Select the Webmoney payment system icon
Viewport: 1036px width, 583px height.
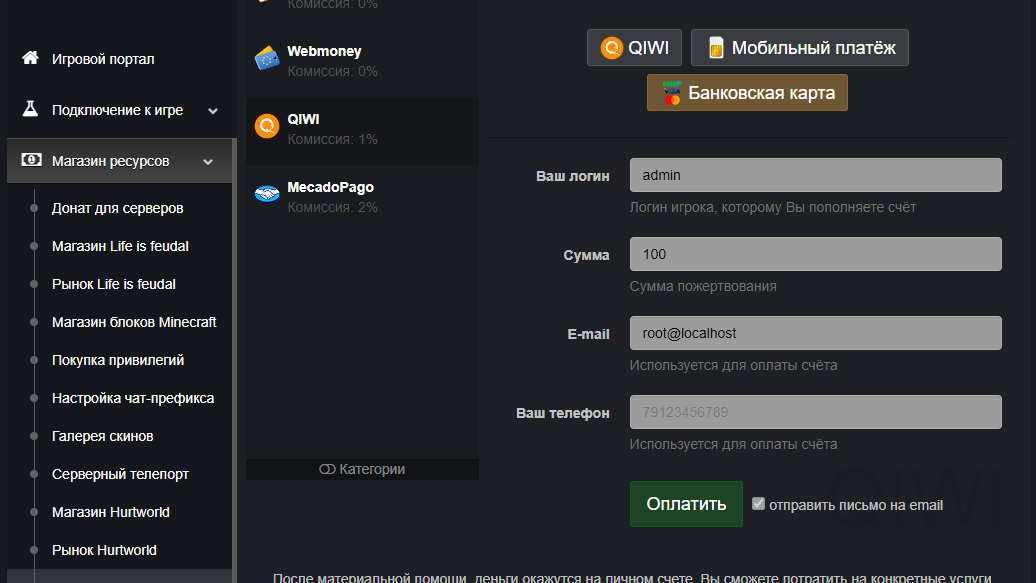point(267,58)
